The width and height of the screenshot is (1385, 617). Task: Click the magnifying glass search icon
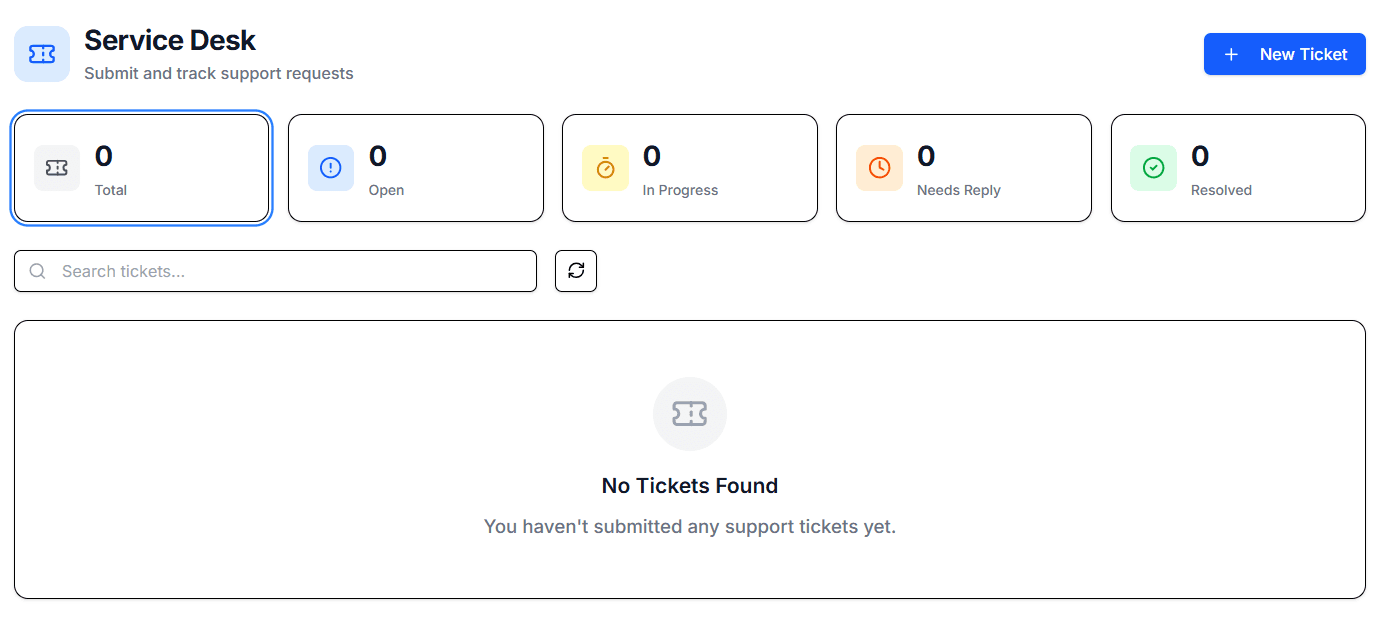click(x=37, y=270)
